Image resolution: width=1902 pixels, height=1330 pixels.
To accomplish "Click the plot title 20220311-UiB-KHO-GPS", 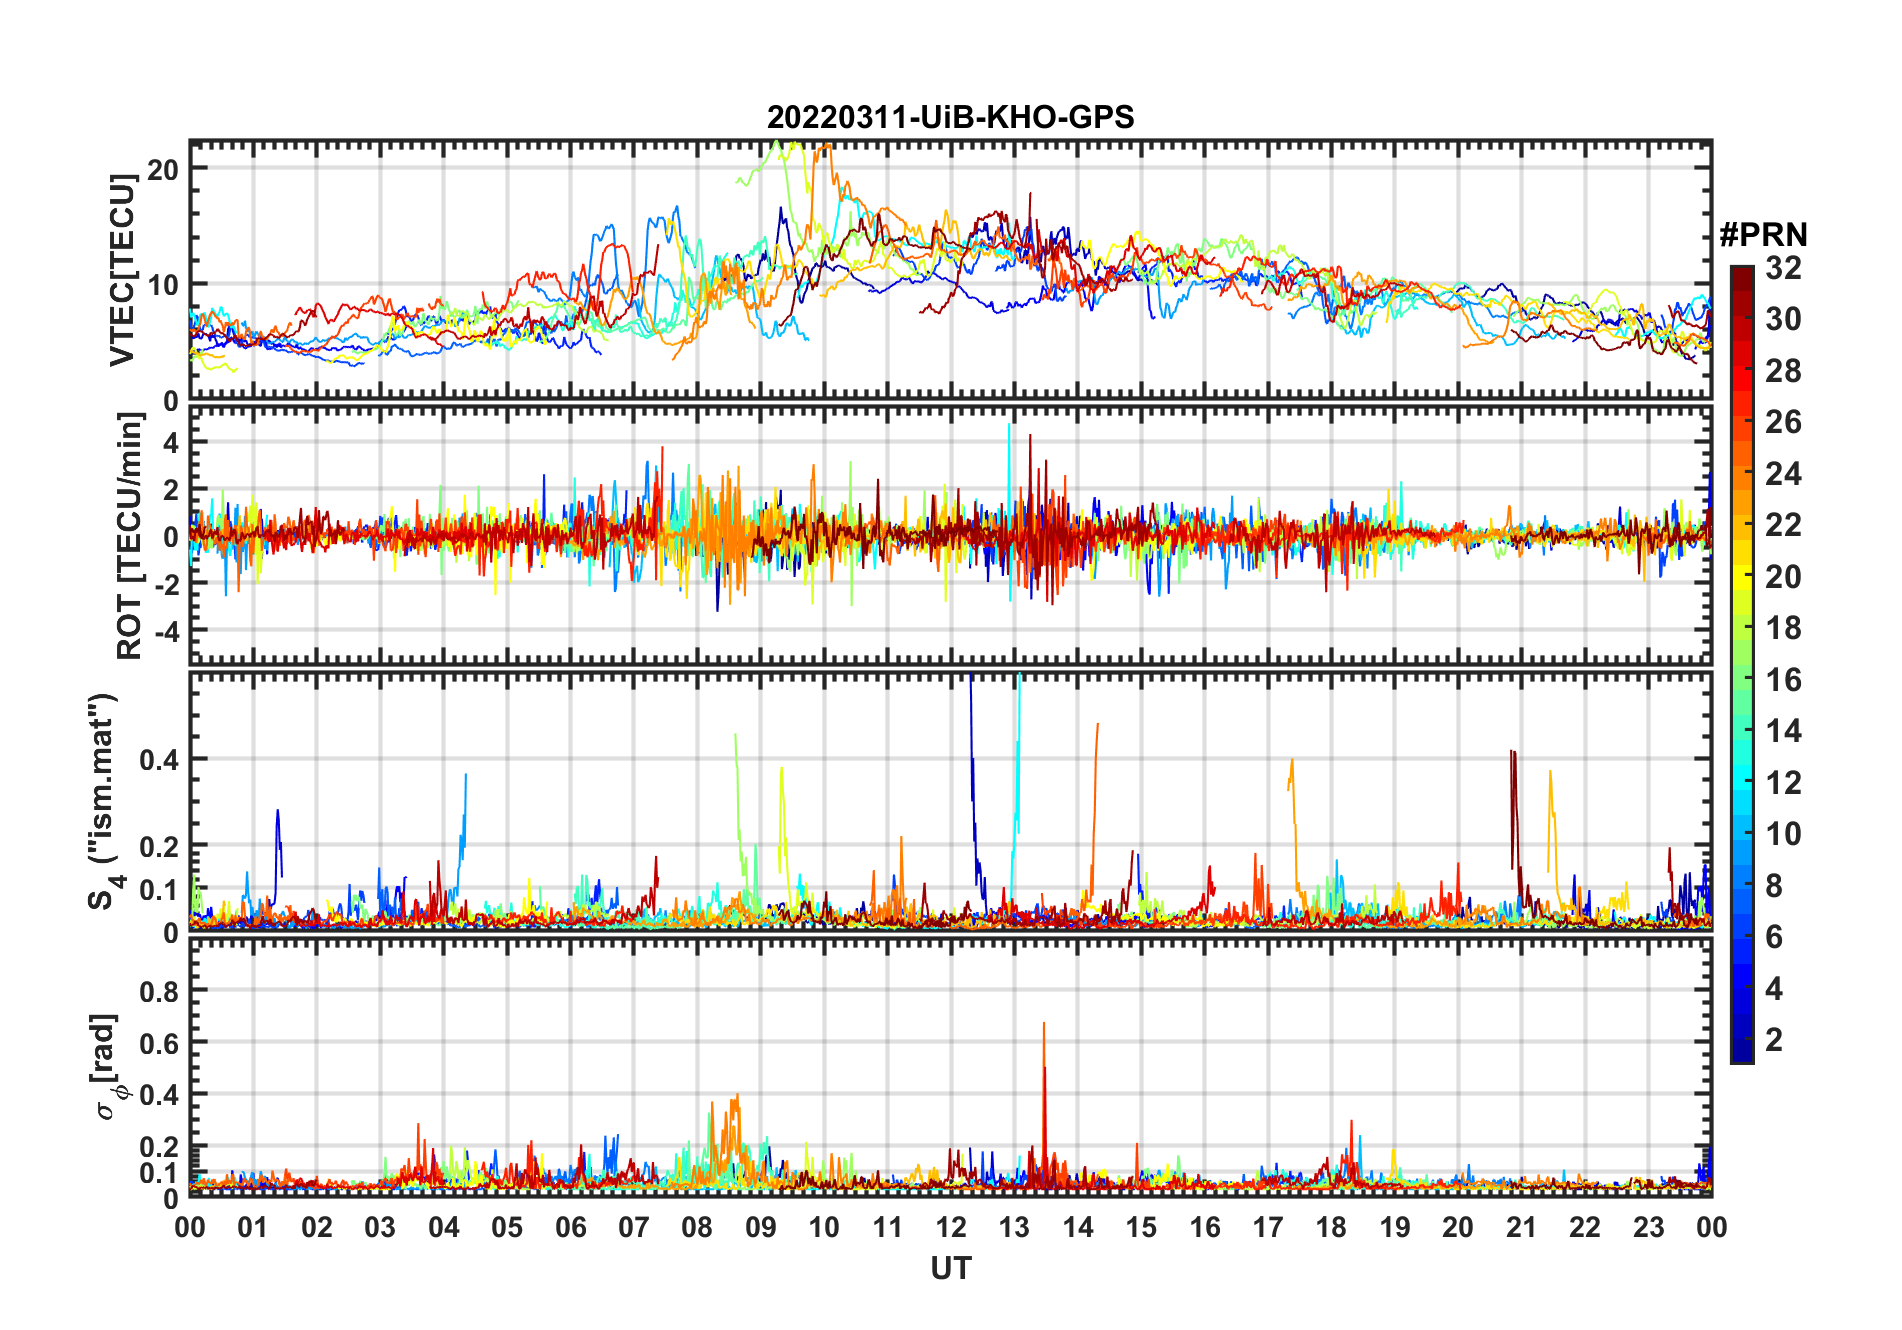I will 950,117.
